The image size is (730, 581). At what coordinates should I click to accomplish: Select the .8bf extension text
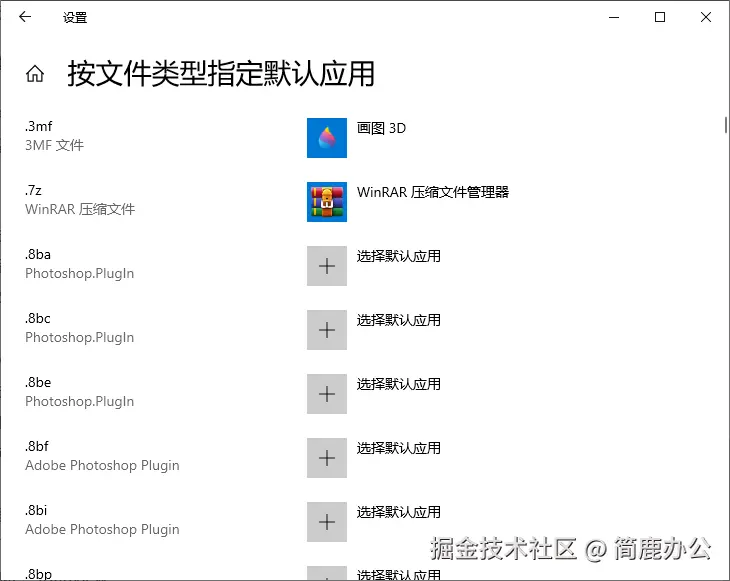tap(37, 446)
